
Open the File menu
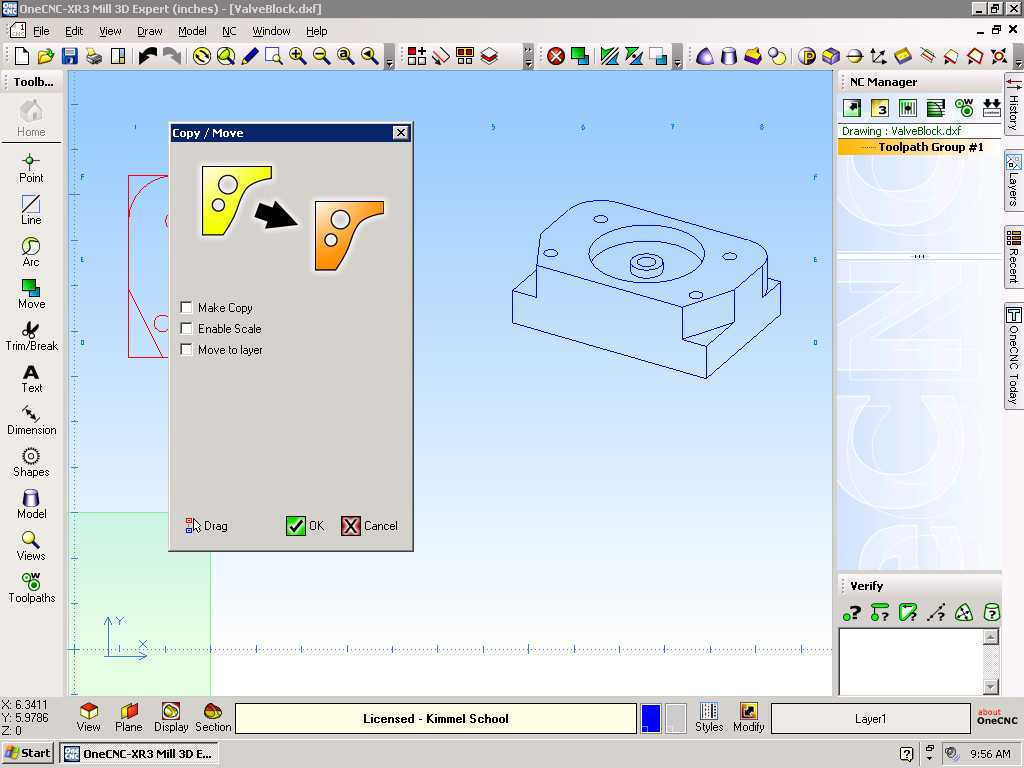click(41, 31)
